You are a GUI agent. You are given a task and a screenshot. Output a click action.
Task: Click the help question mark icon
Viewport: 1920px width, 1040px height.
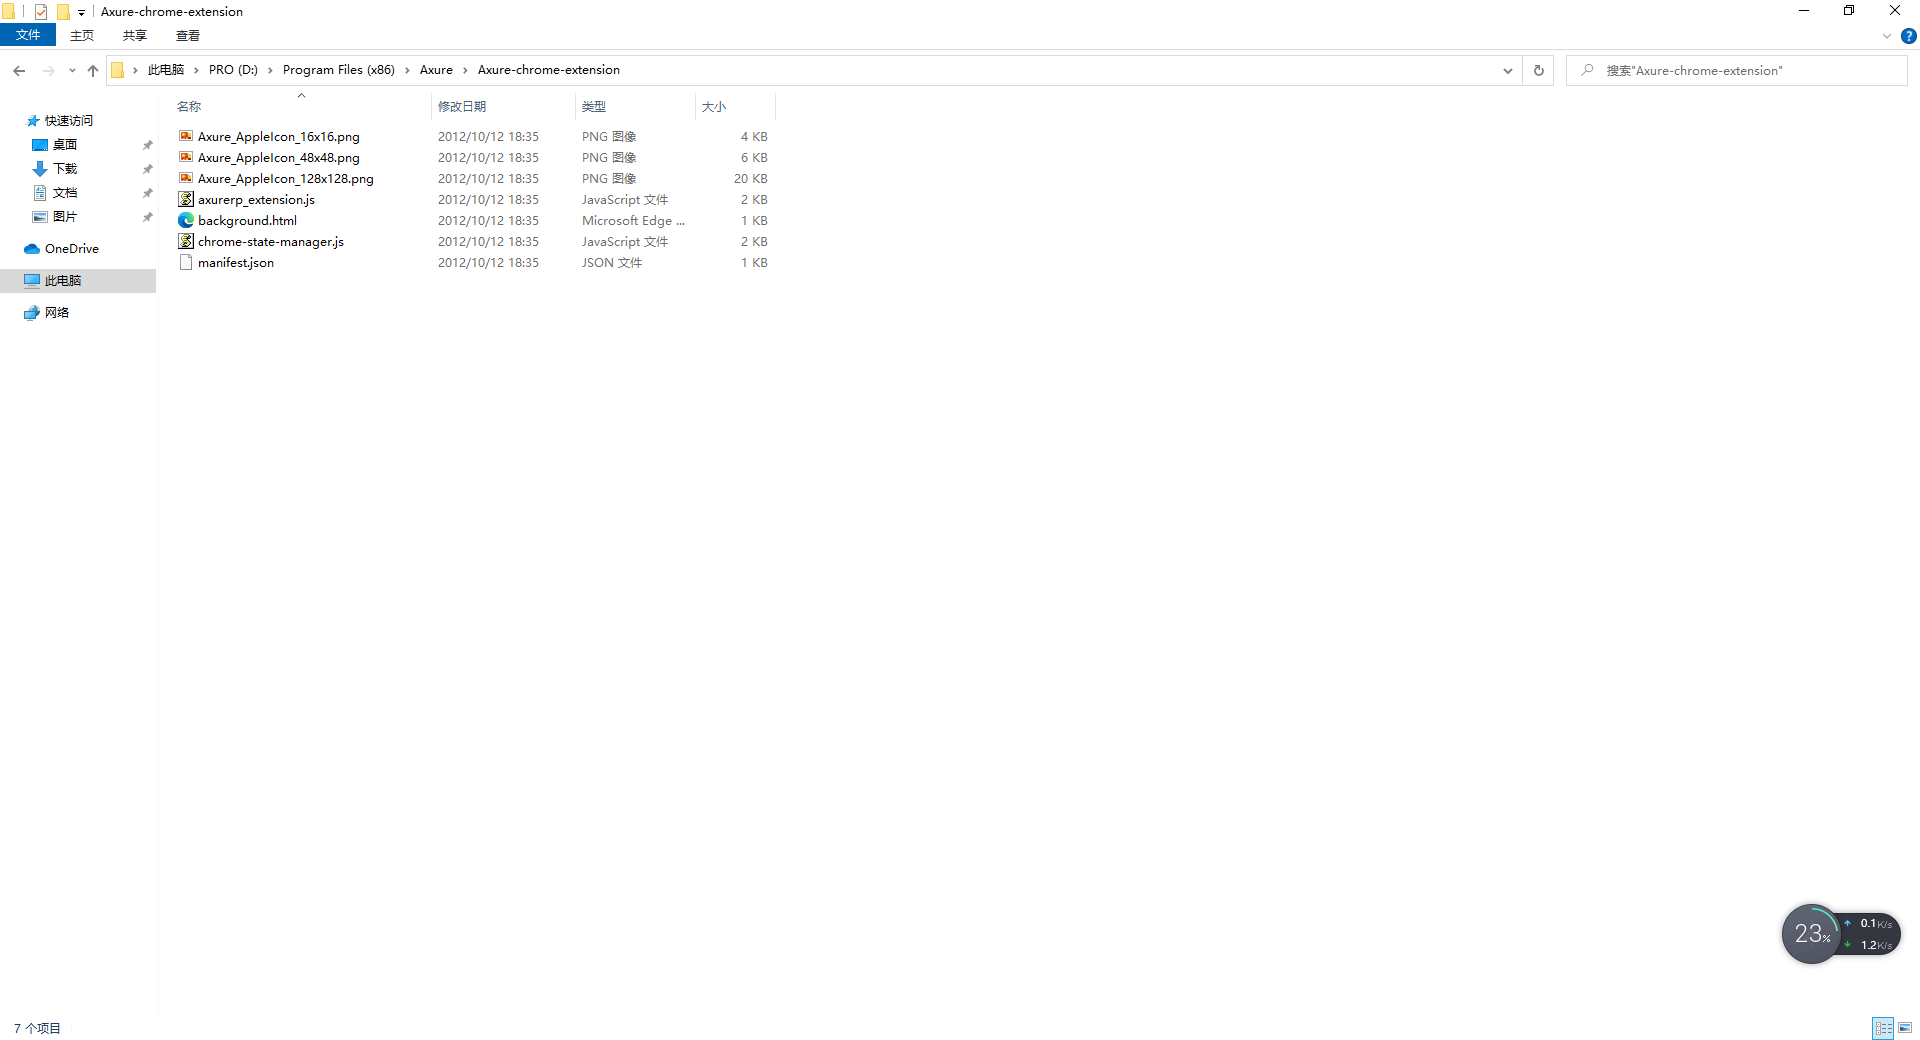(x=1908, y=36)
